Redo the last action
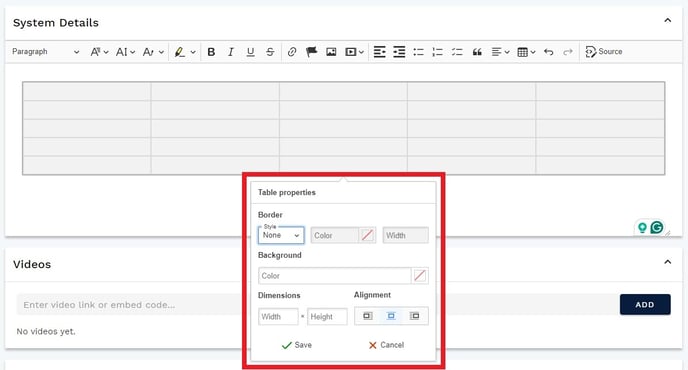688x370 pixels. pos(568,52)
